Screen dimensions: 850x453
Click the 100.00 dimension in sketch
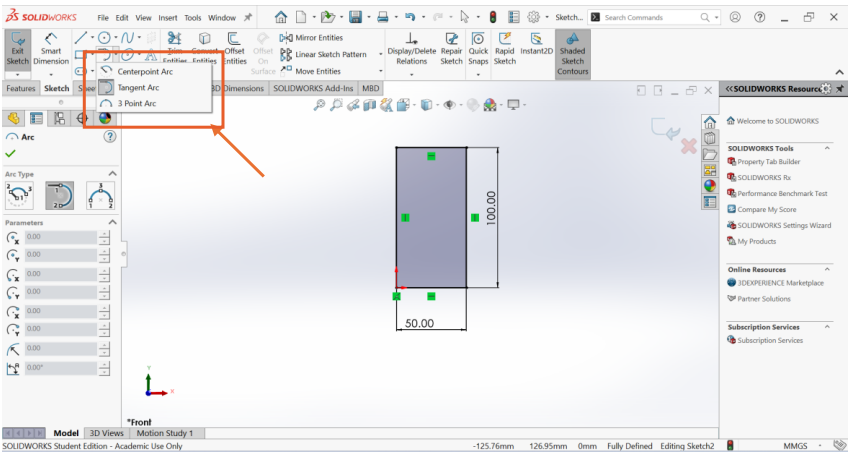point(491,208)
